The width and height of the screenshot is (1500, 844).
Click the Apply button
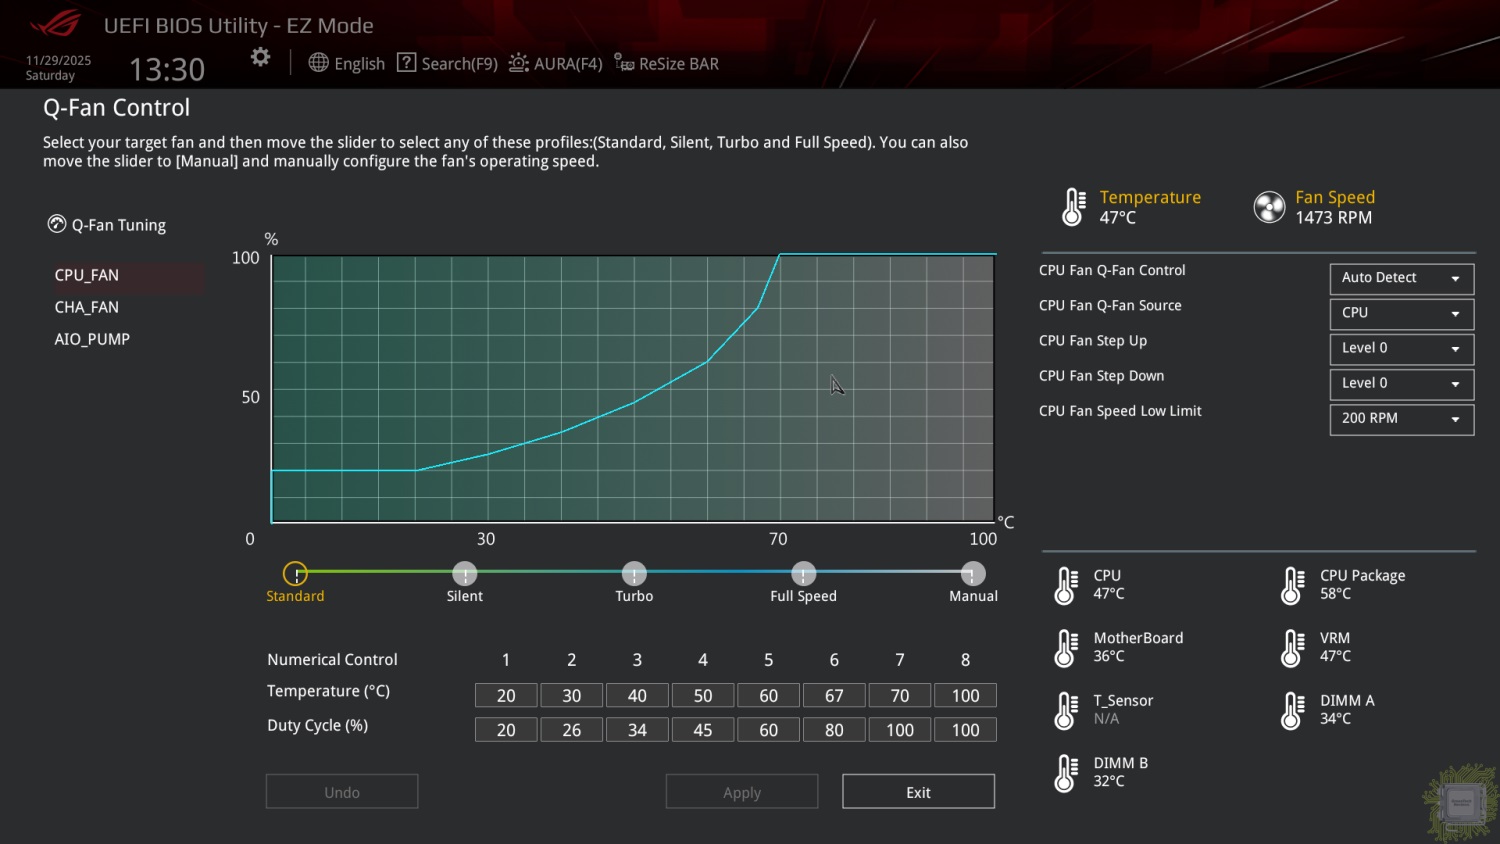pyautogui.click(x=742, y=792)
